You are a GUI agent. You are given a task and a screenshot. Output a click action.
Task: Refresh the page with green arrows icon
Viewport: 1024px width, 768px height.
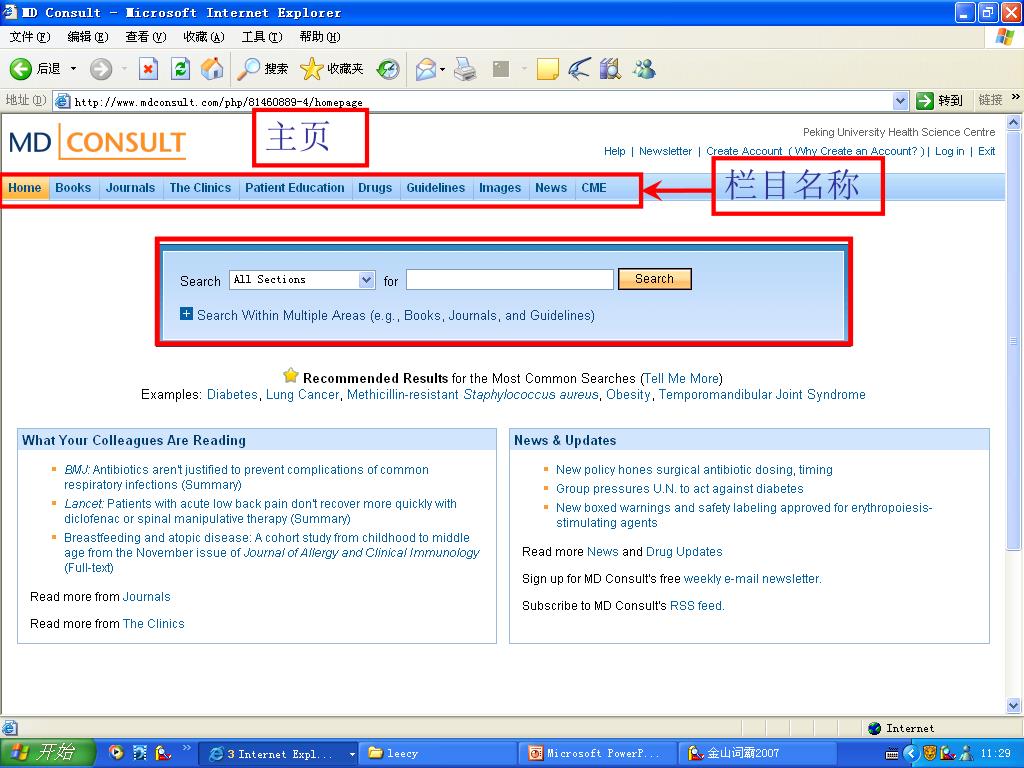(180, 69)
